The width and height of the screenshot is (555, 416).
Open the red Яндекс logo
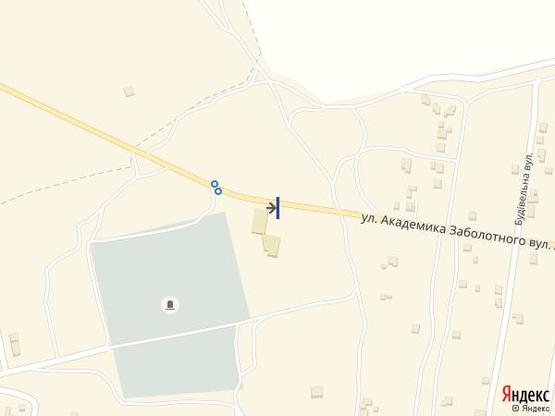tap(525, 394)
